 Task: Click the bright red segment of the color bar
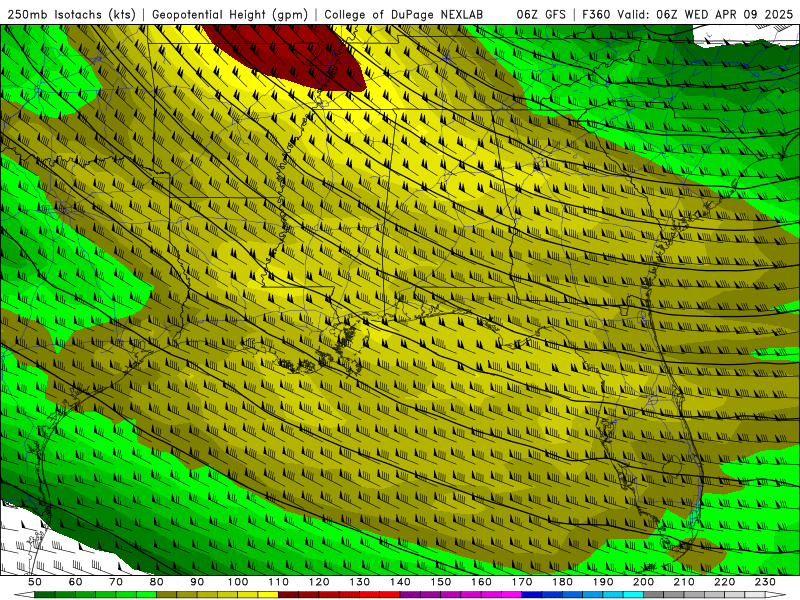coord(390,594)
